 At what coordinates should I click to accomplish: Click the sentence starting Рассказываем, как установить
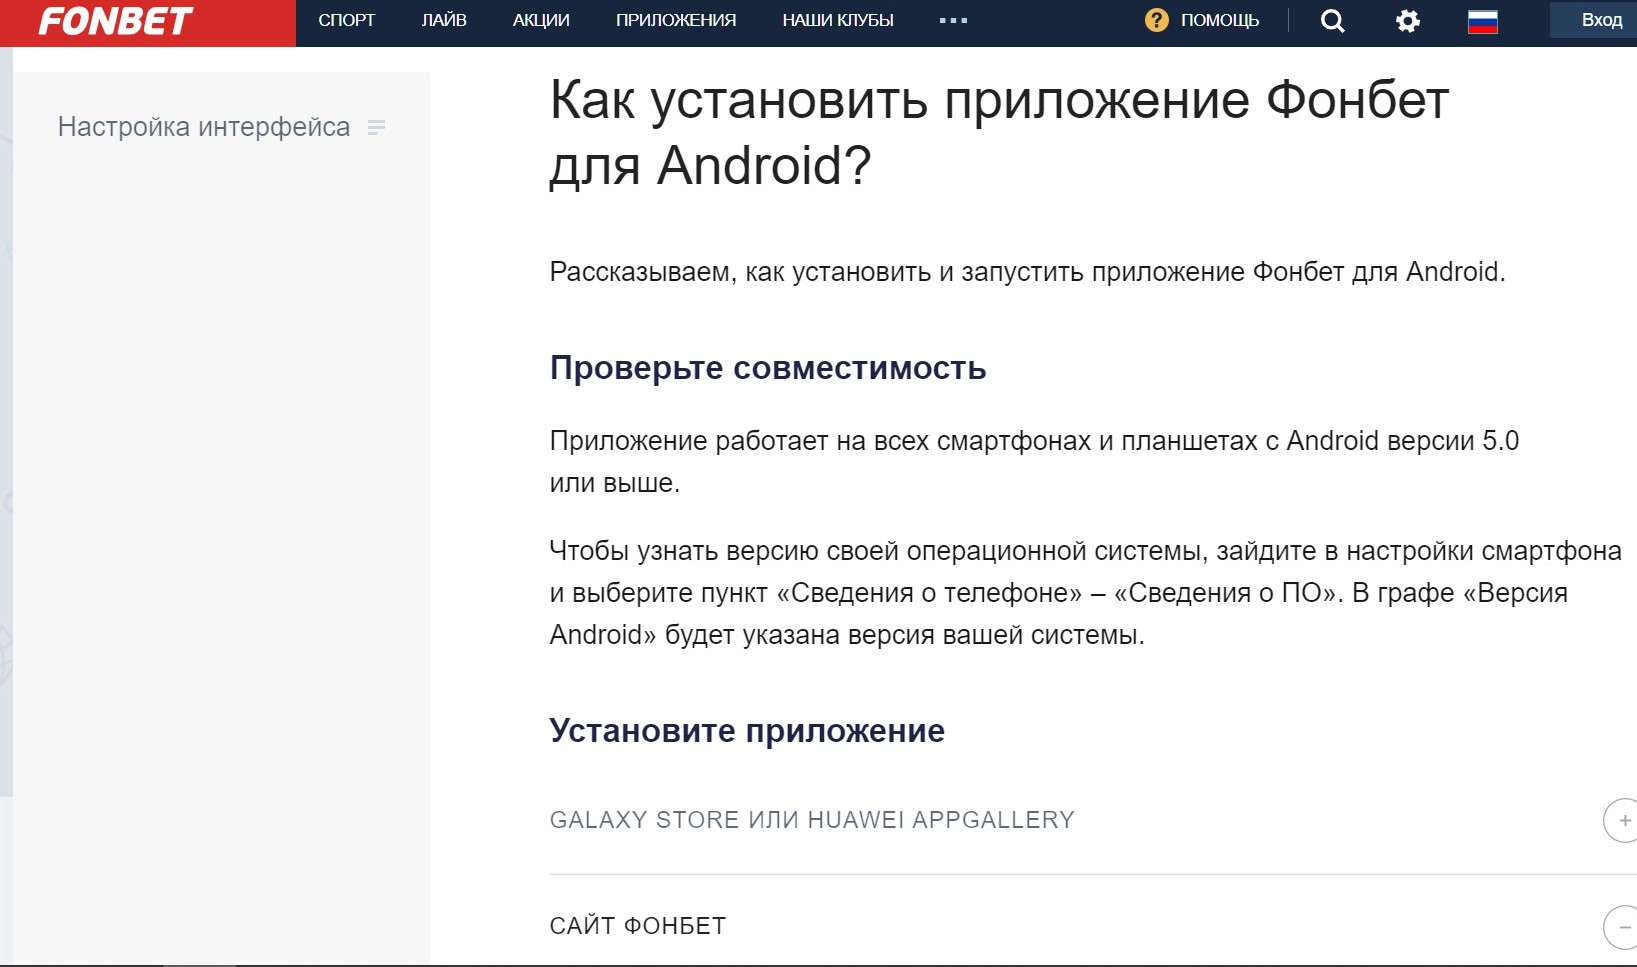point(1027,272)
